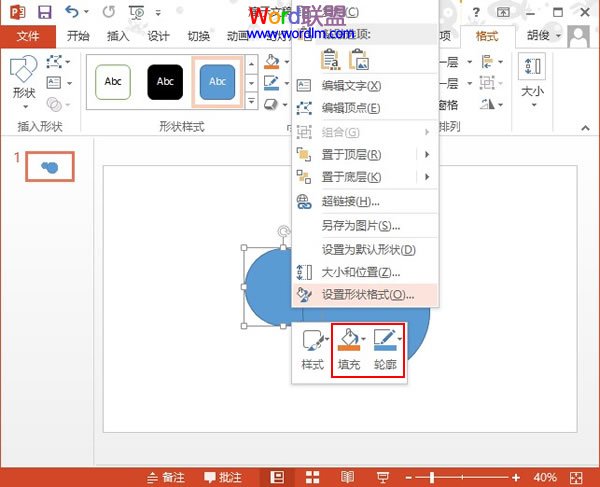Click zoom in plus button
600x487 pixels.
point(516,477)
